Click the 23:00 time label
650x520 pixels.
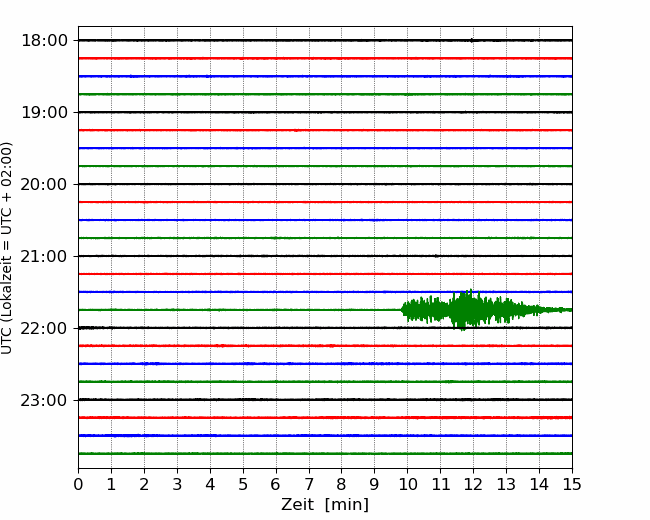click(44, 400)
